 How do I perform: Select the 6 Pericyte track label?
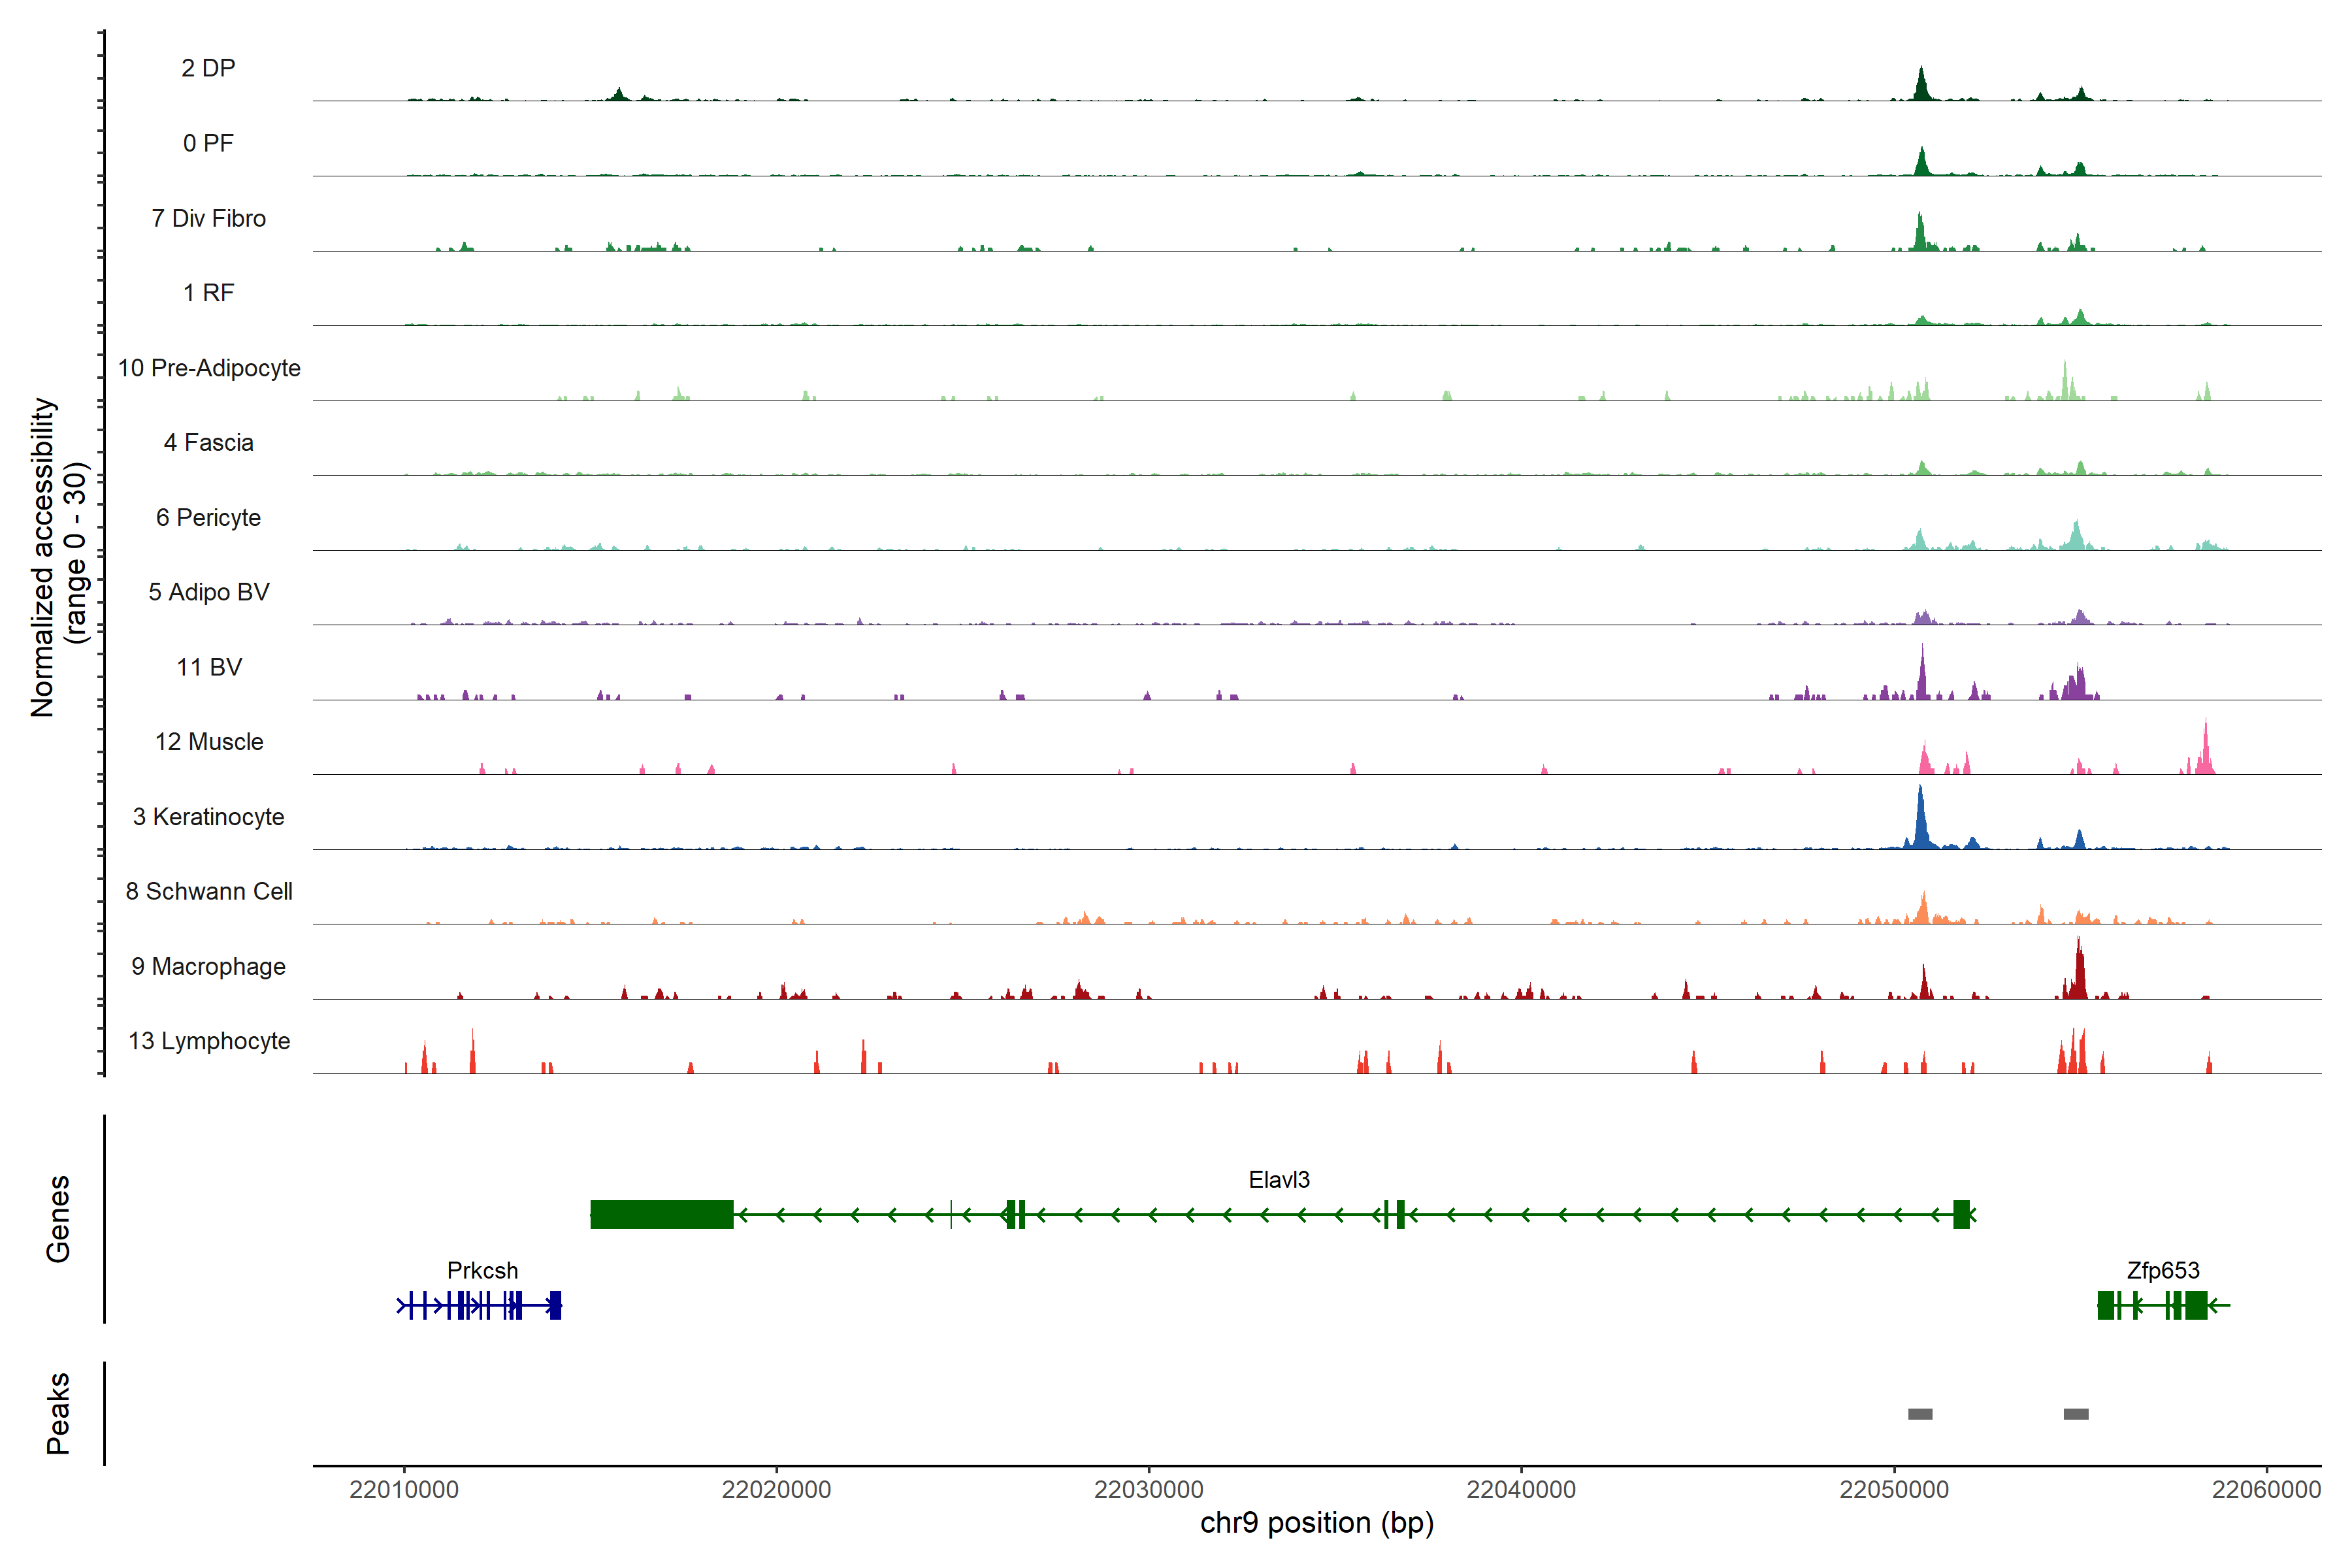[x=208, y=517]
